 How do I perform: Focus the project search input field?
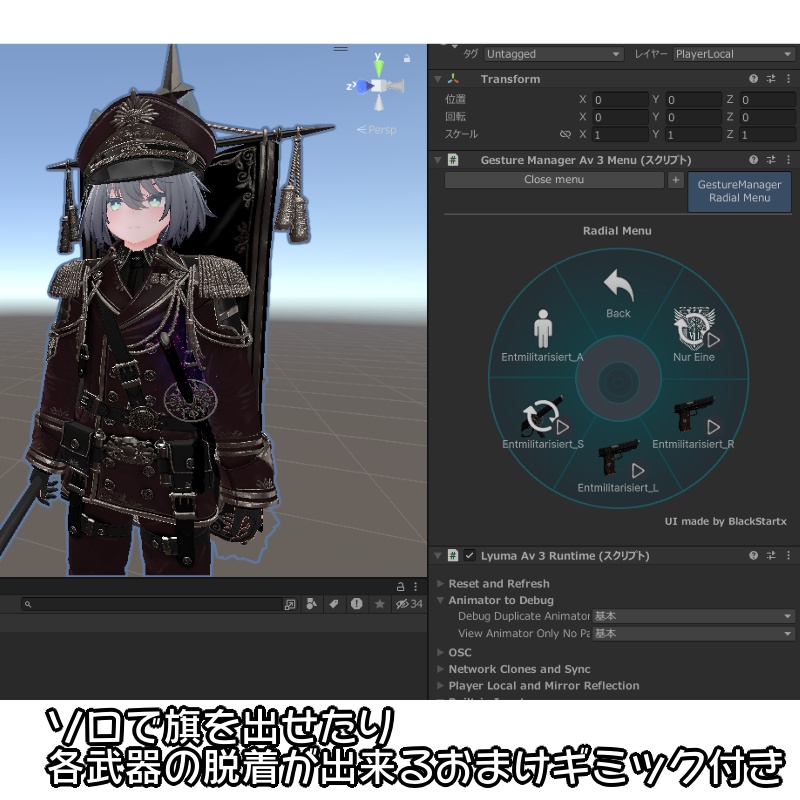152,604
